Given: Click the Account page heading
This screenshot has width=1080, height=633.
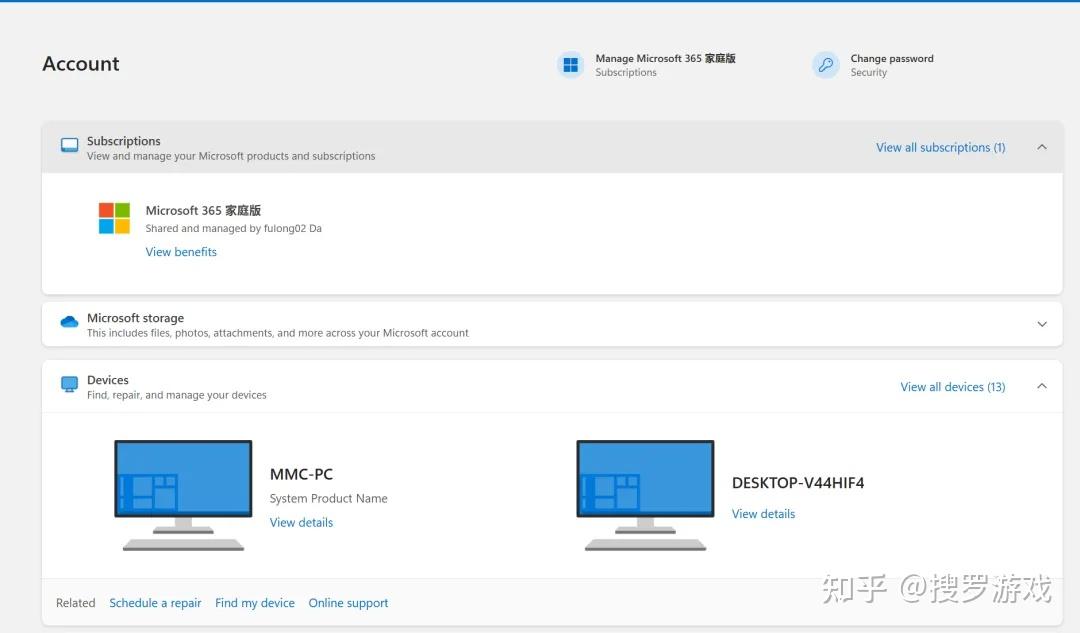Looking at the screenshot, I should point(81,63).
